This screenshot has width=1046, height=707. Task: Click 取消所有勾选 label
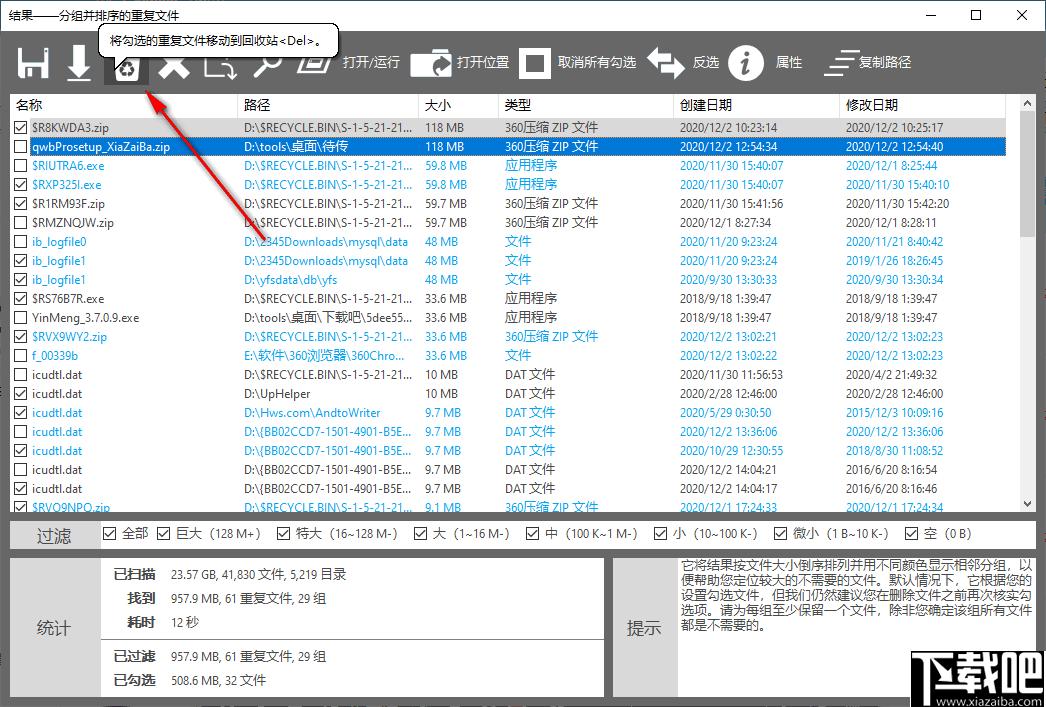(x=597, y=63)
